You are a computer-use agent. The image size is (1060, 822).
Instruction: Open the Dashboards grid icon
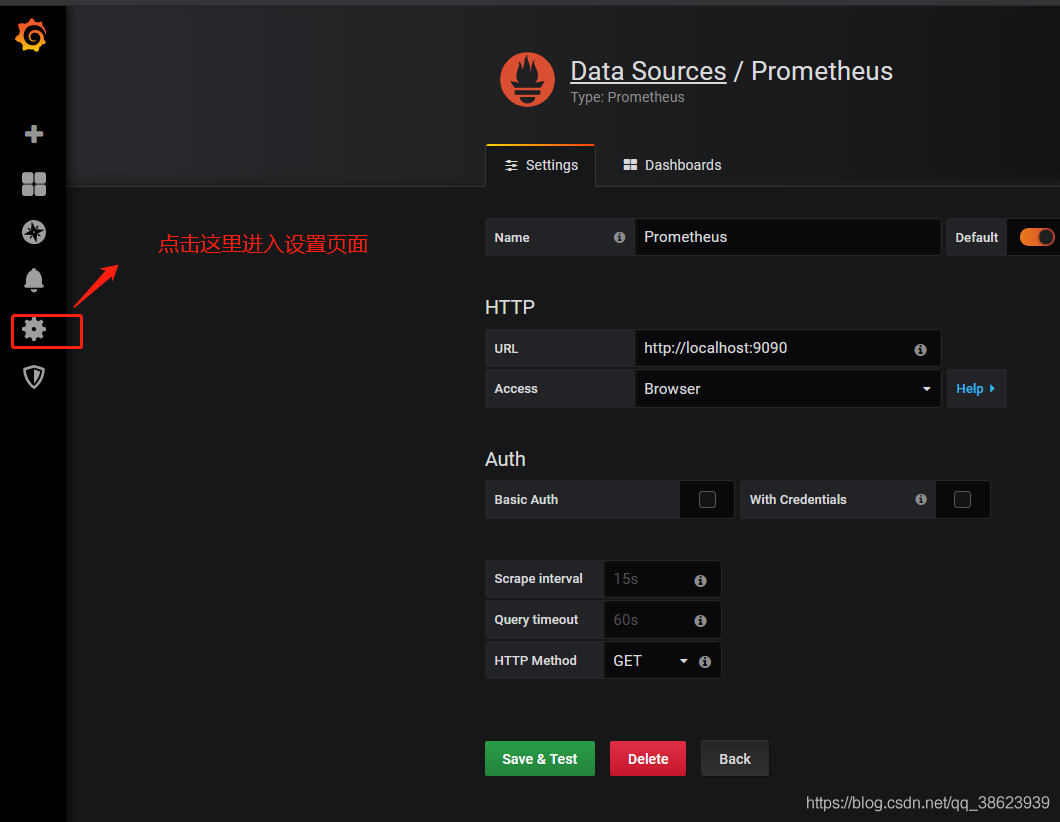point(34,183)
